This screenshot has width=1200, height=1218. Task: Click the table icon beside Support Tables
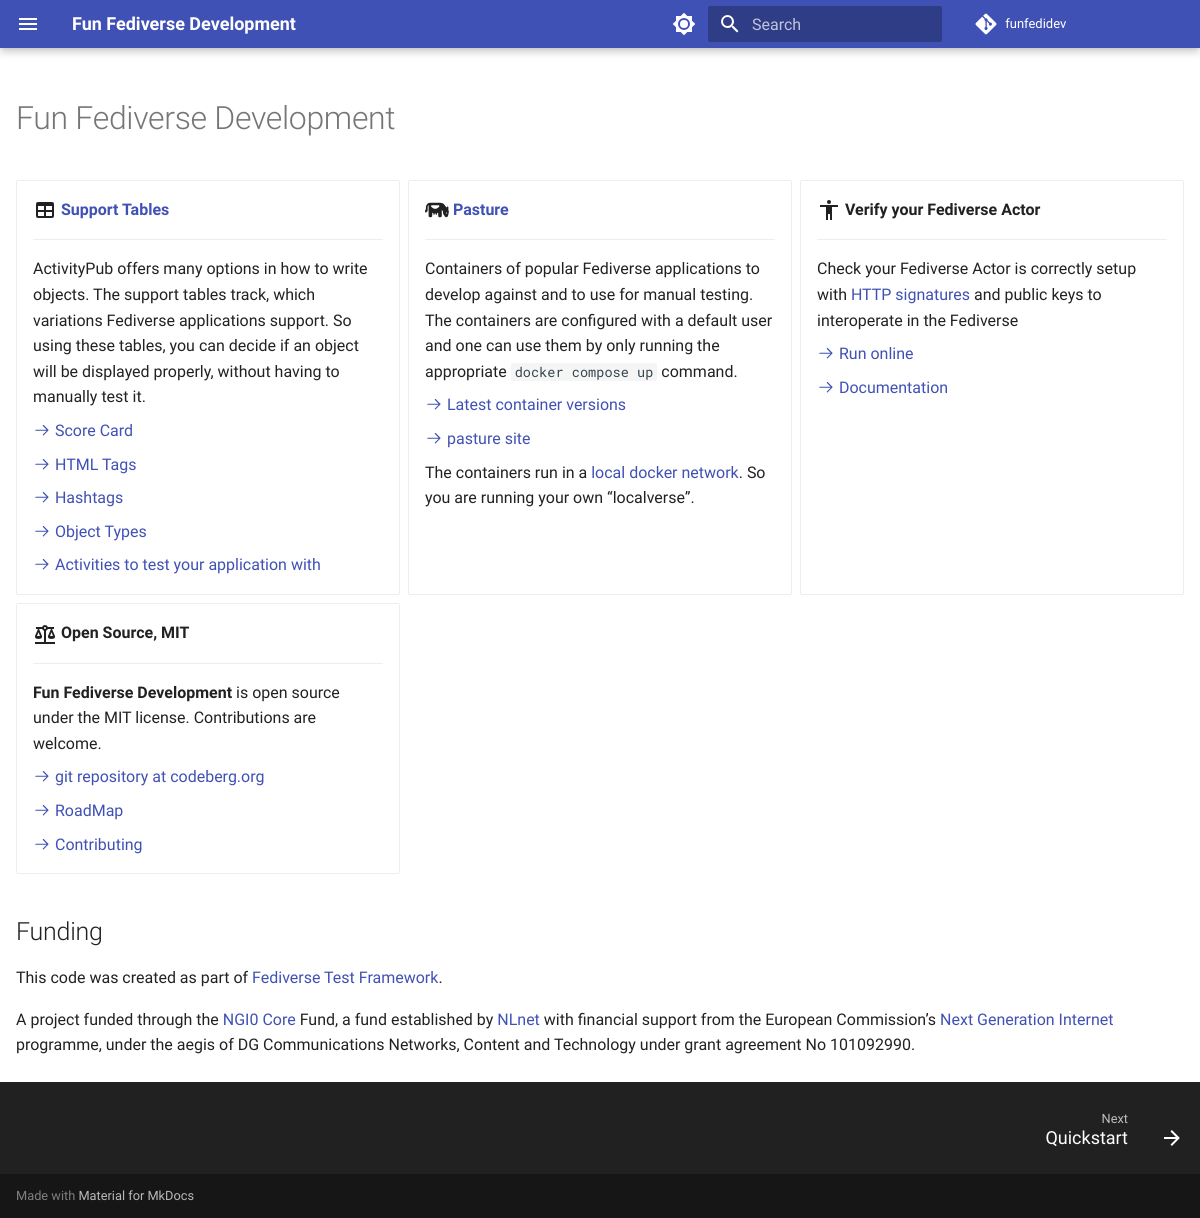(45, 210)
